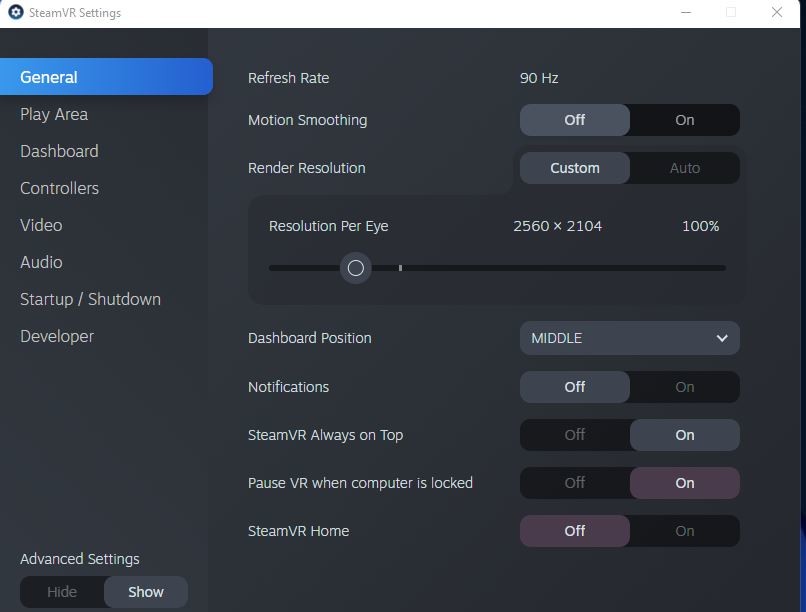Click the SteamVR logo icon in title bar

(x=16, y=12)
